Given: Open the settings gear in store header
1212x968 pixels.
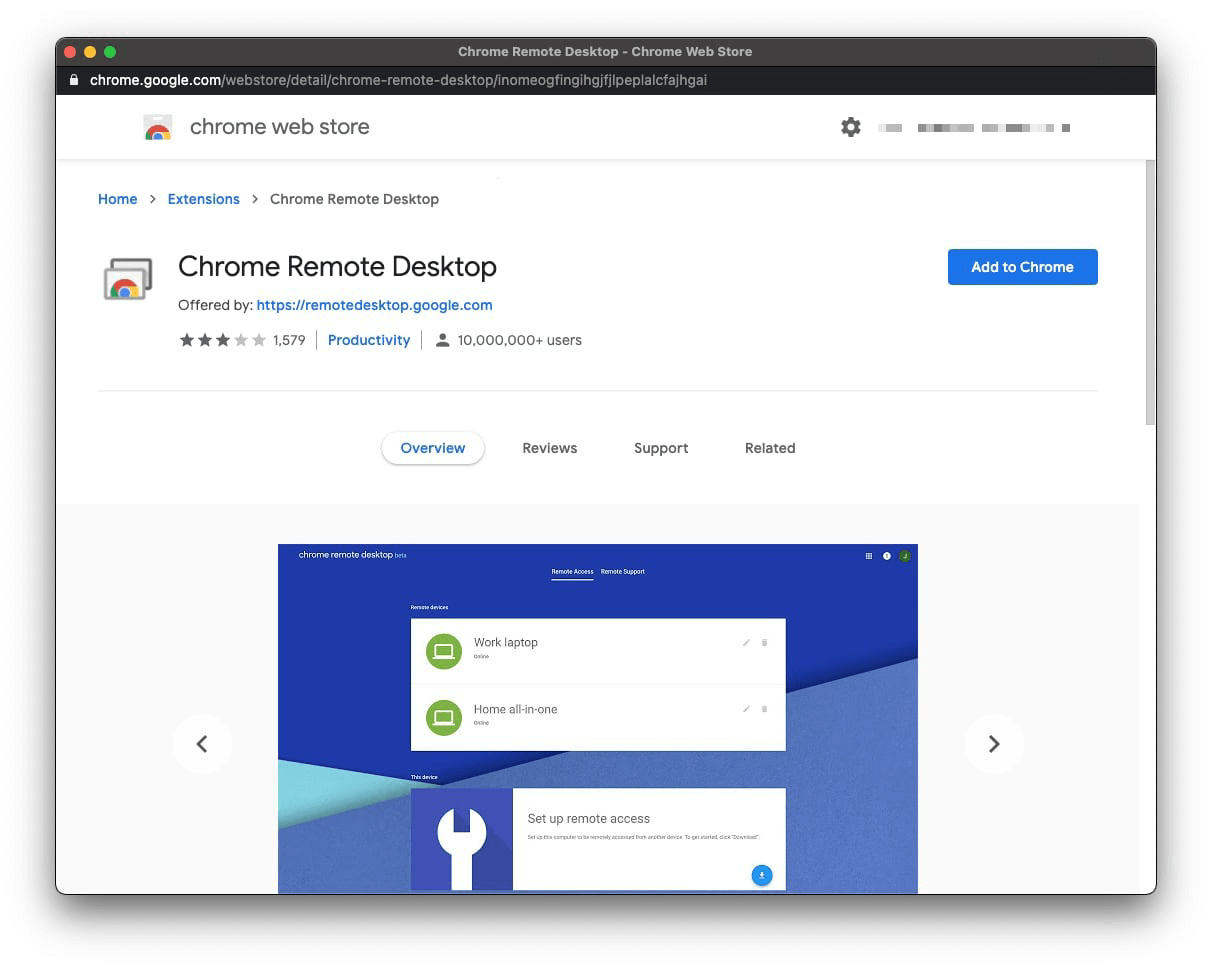Looking at the screenshot, I should click(851, 127).
